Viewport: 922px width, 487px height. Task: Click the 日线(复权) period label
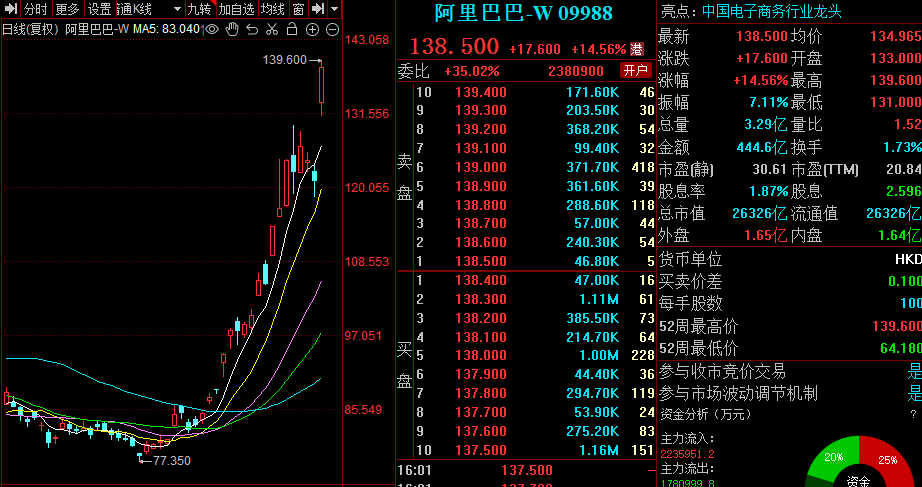coord(30,29)
